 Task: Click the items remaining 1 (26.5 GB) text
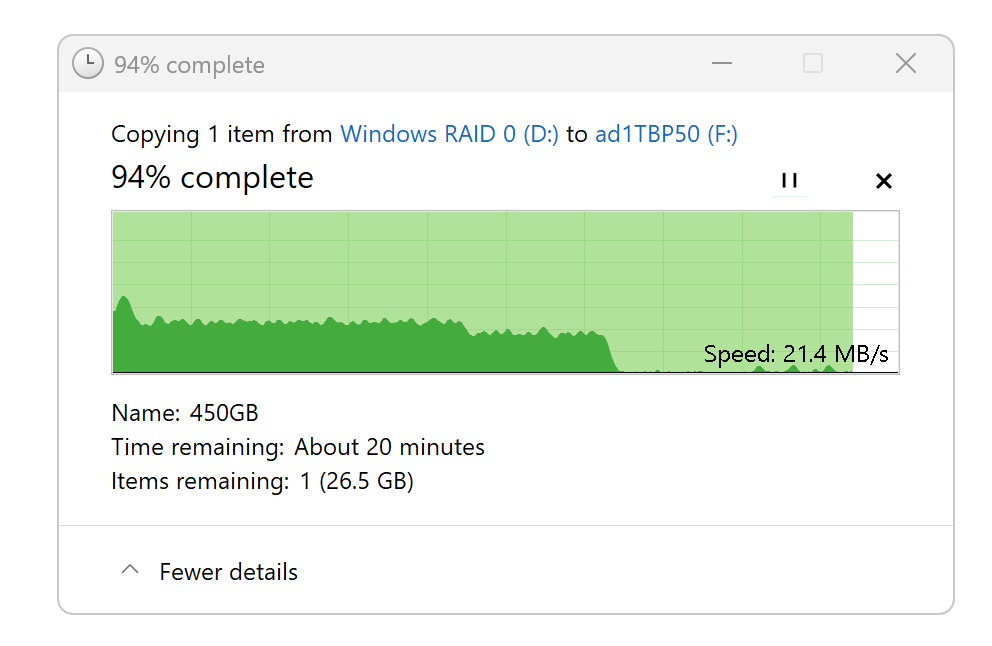357,481
